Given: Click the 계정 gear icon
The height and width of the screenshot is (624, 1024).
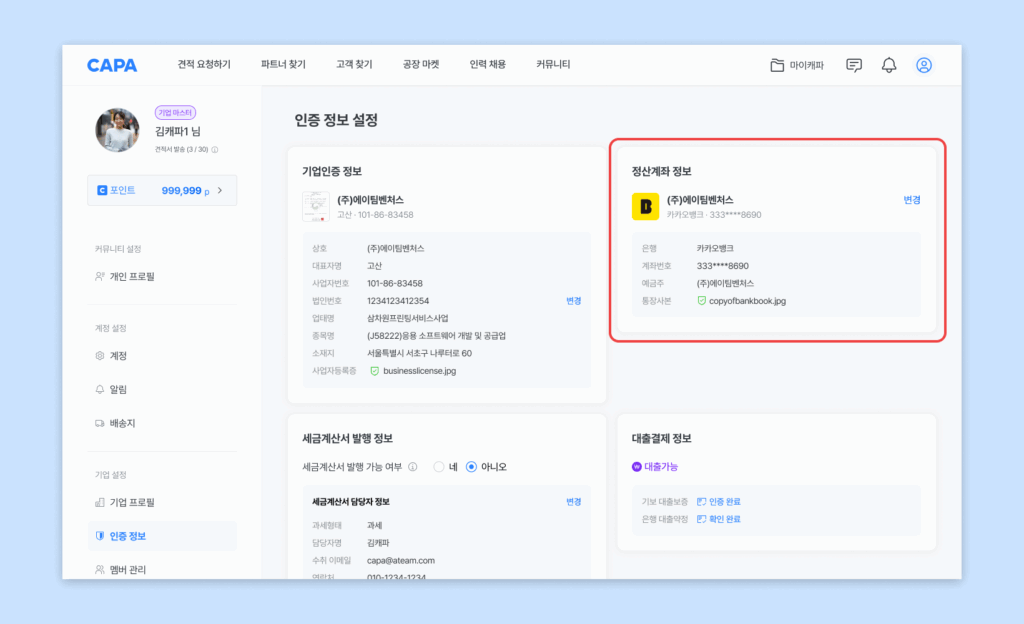Looking at the screenshot, I should tap(99, 356).
